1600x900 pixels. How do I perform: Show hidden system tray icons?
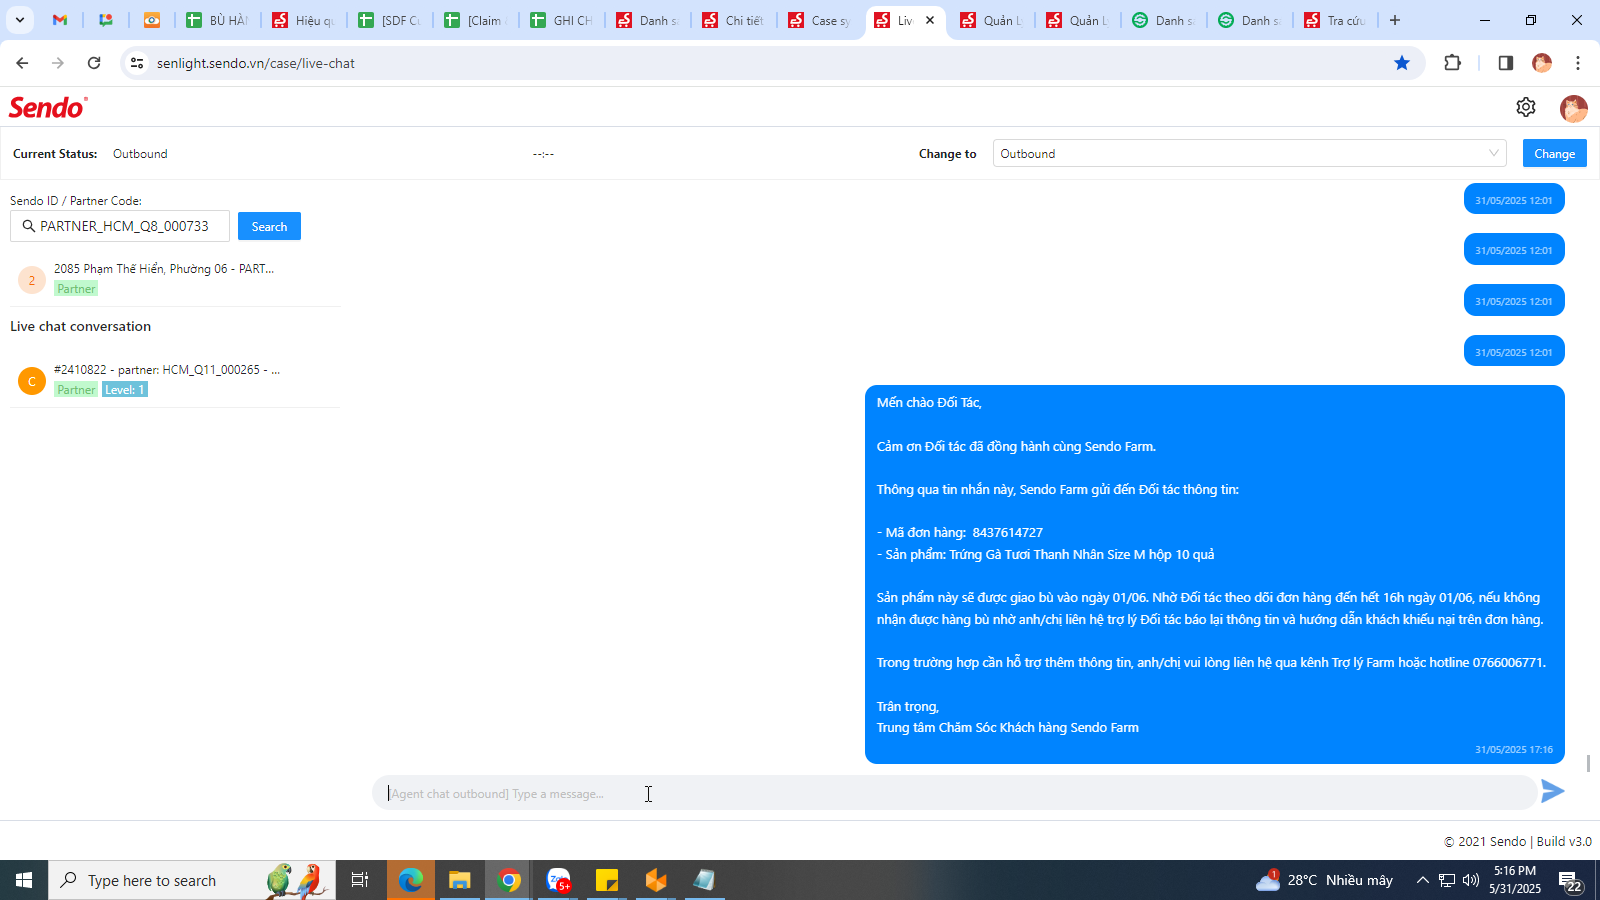click(1422, 880)
